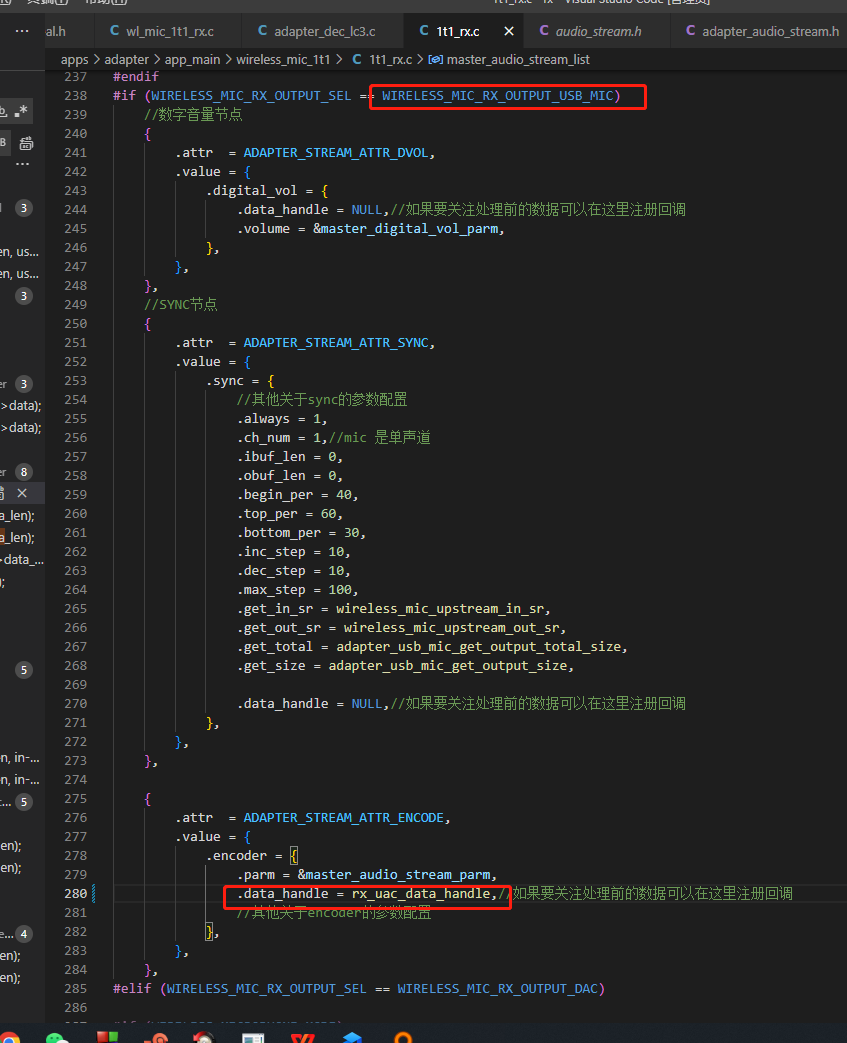Click adapter_usb_mic_get_output_total_size
The height and width of the screenshot is (1043, 847).
478,647
